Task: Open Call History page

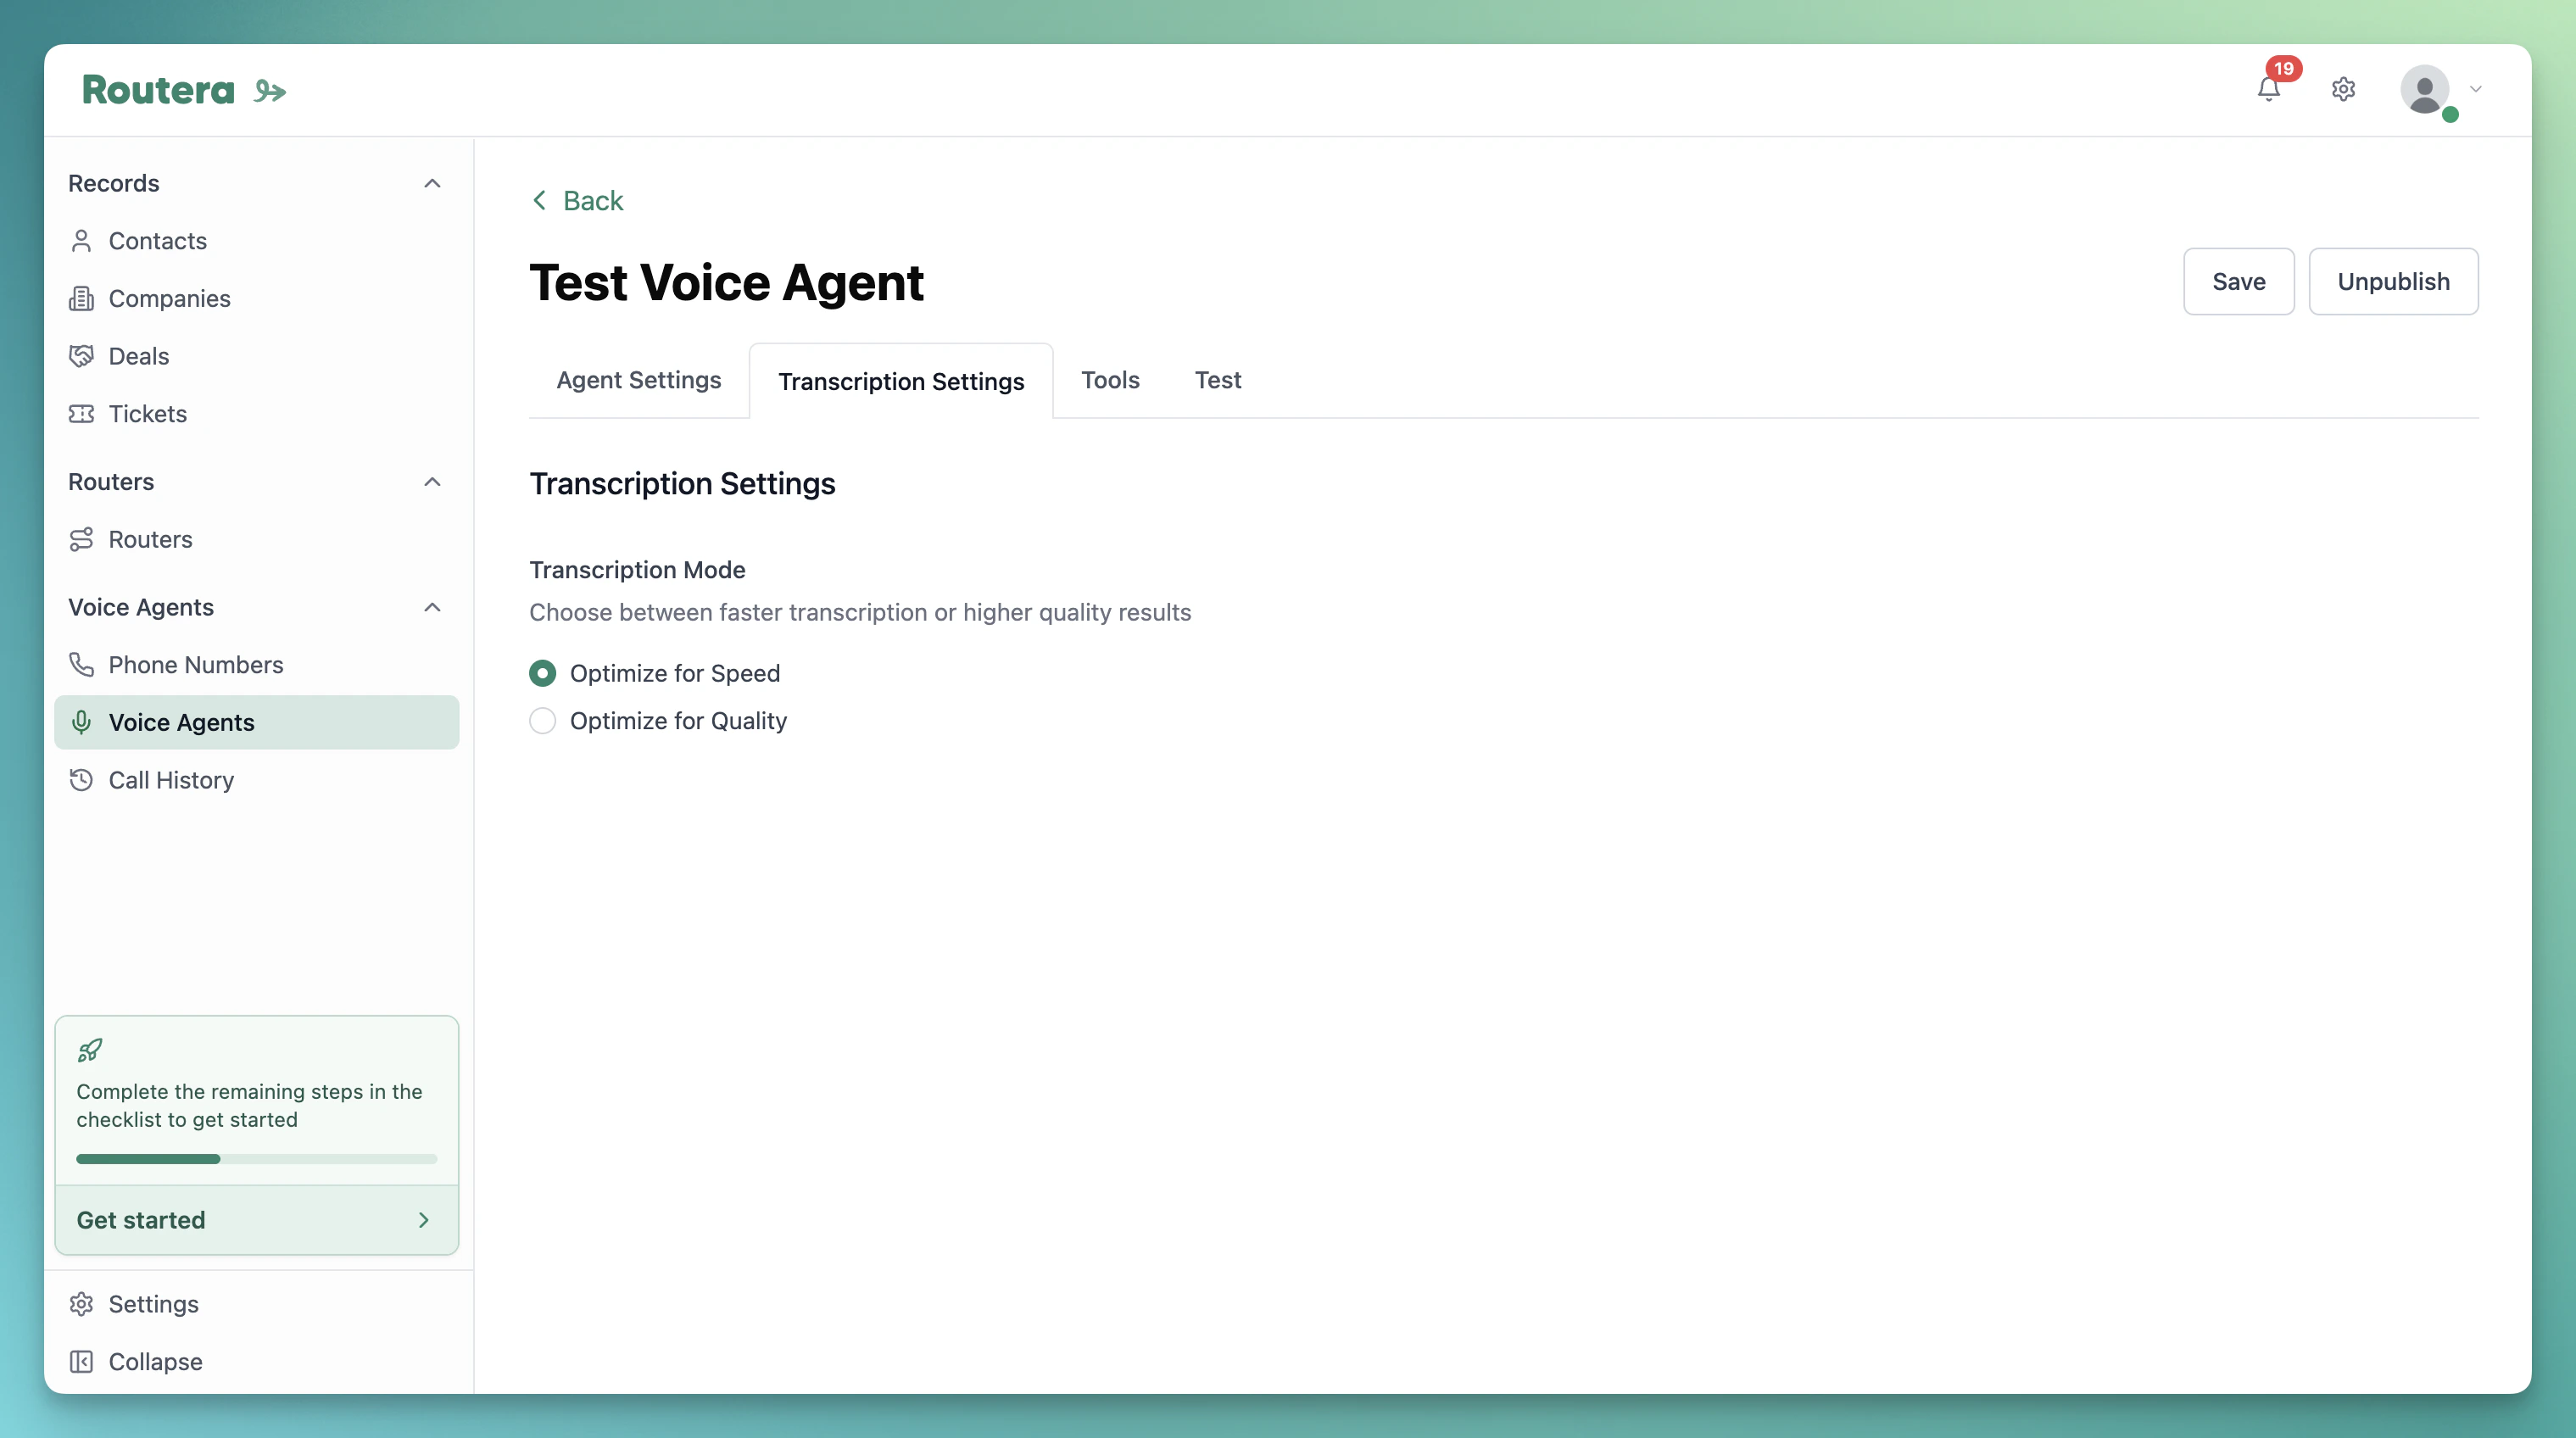Action: (x=257, y=780)
